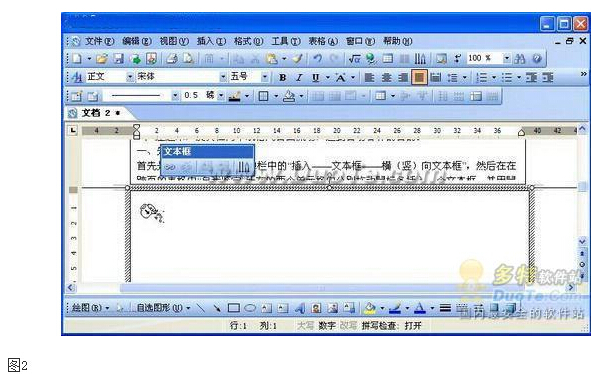
Task: Open the 文件 menu
Action: click(99, 41)
